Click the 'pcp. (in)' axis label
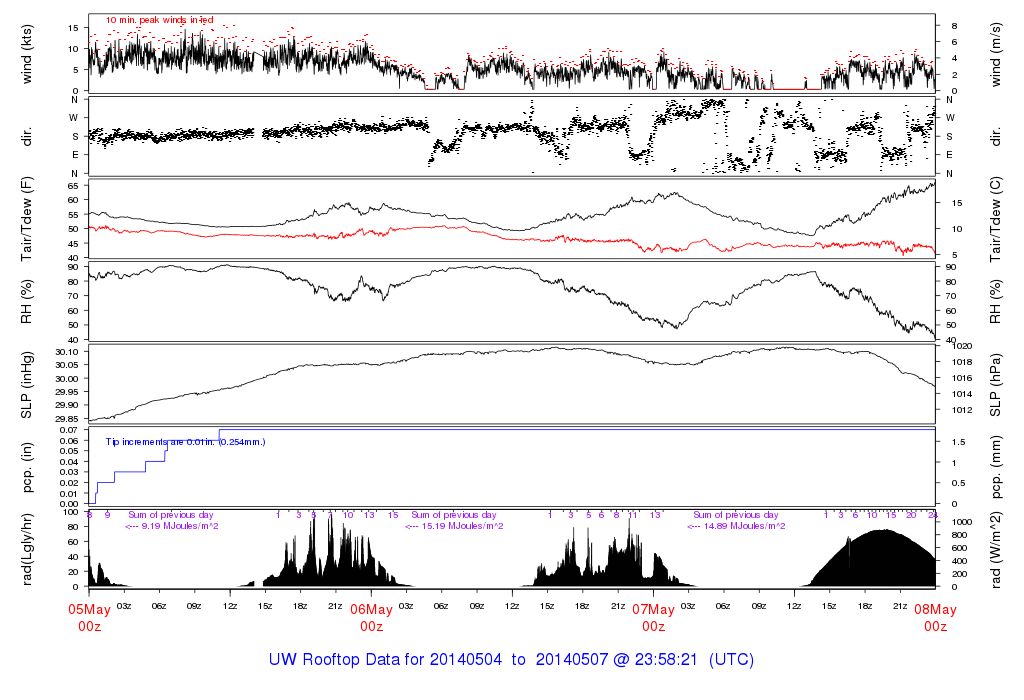The width and height of the screenshot is (1024, 700). (x=27, y=467)
